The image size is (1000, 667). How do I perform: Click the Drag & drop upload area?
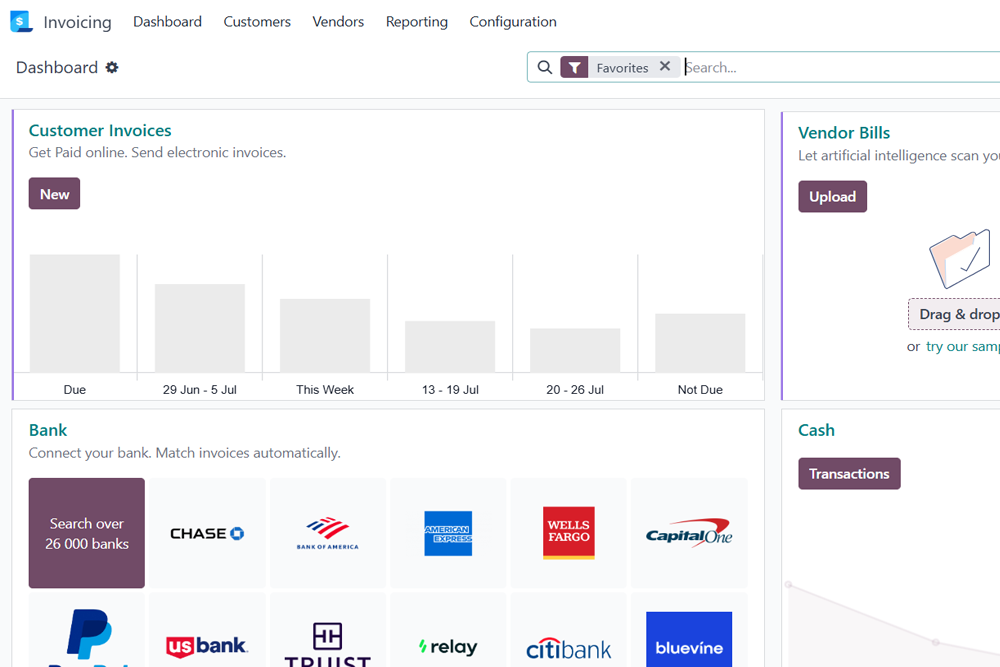pyautogui.click(x=954, y=314)
